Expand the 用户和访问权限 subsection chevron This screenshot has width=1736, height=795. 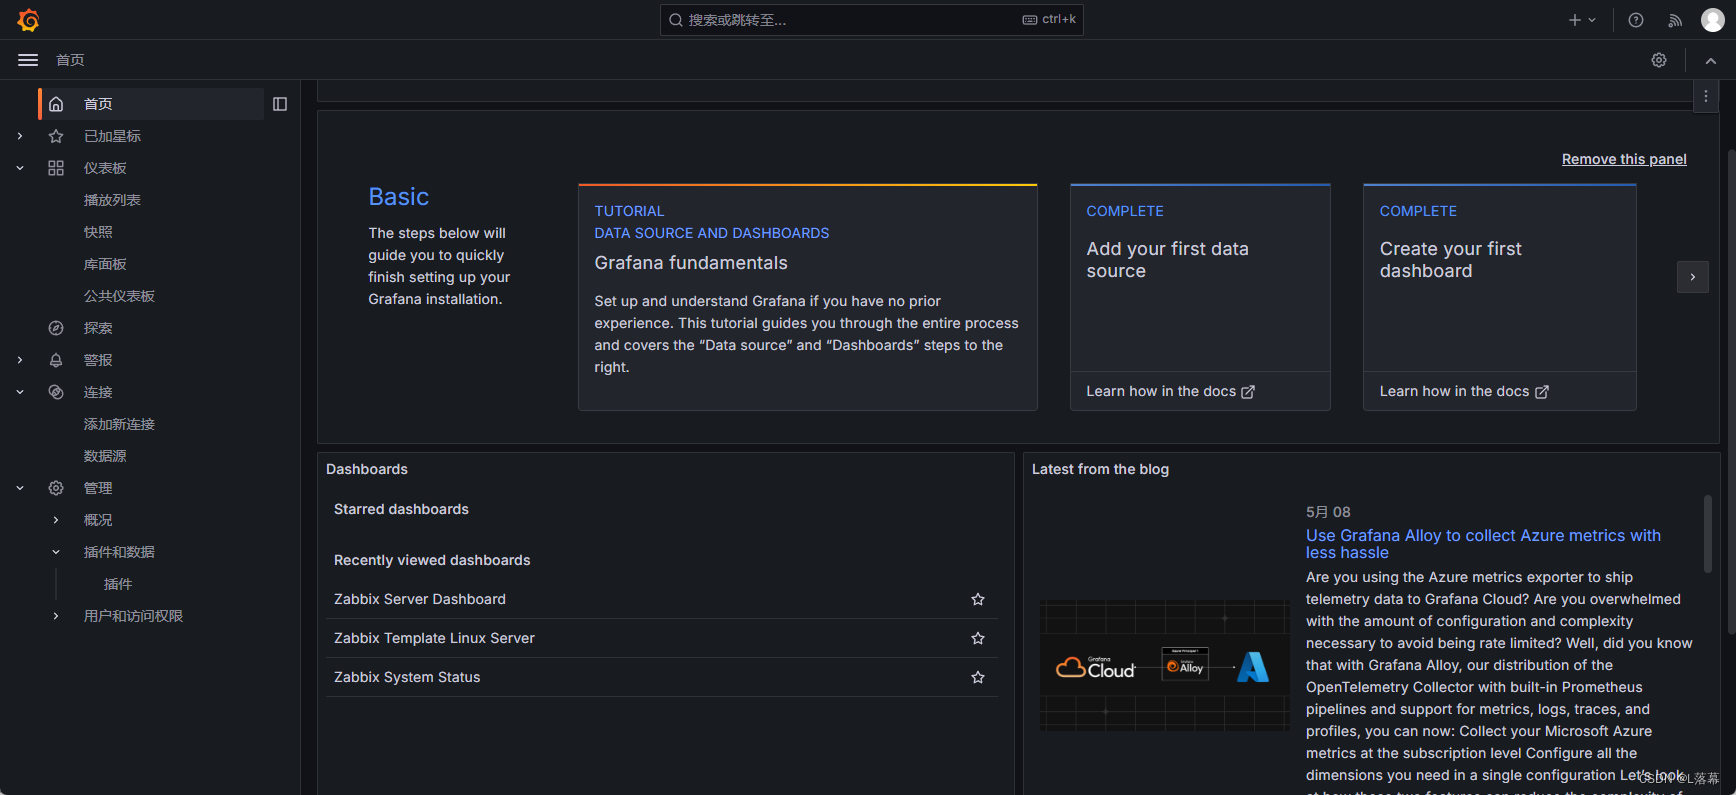pyautogui.click(x=56, y=616)
